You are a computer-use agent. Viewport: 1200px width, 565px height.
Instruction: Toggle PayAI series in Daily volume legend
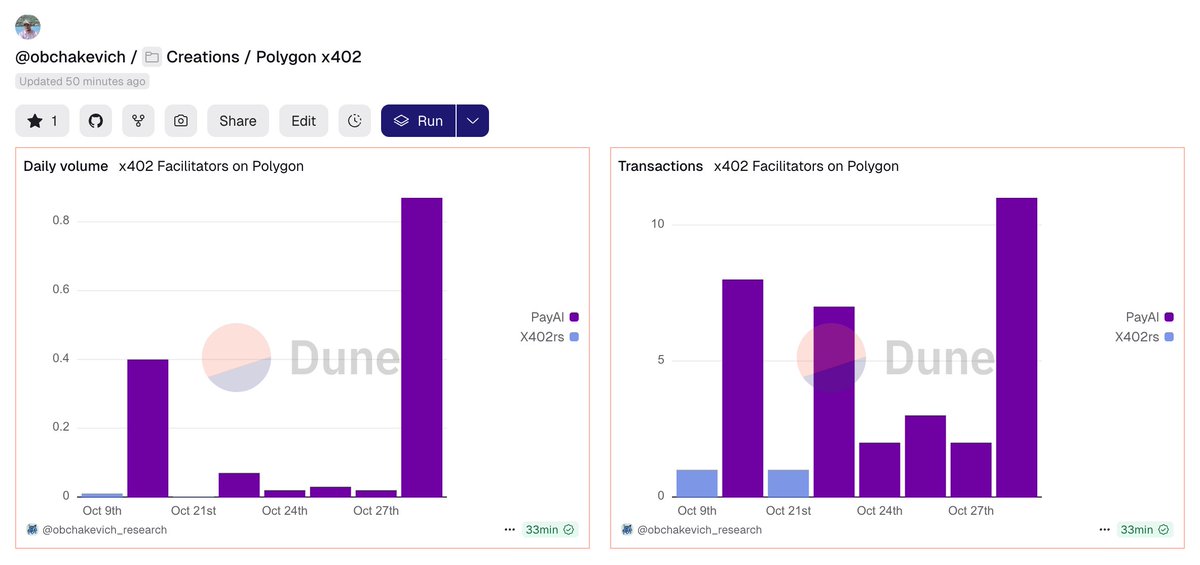551,317
